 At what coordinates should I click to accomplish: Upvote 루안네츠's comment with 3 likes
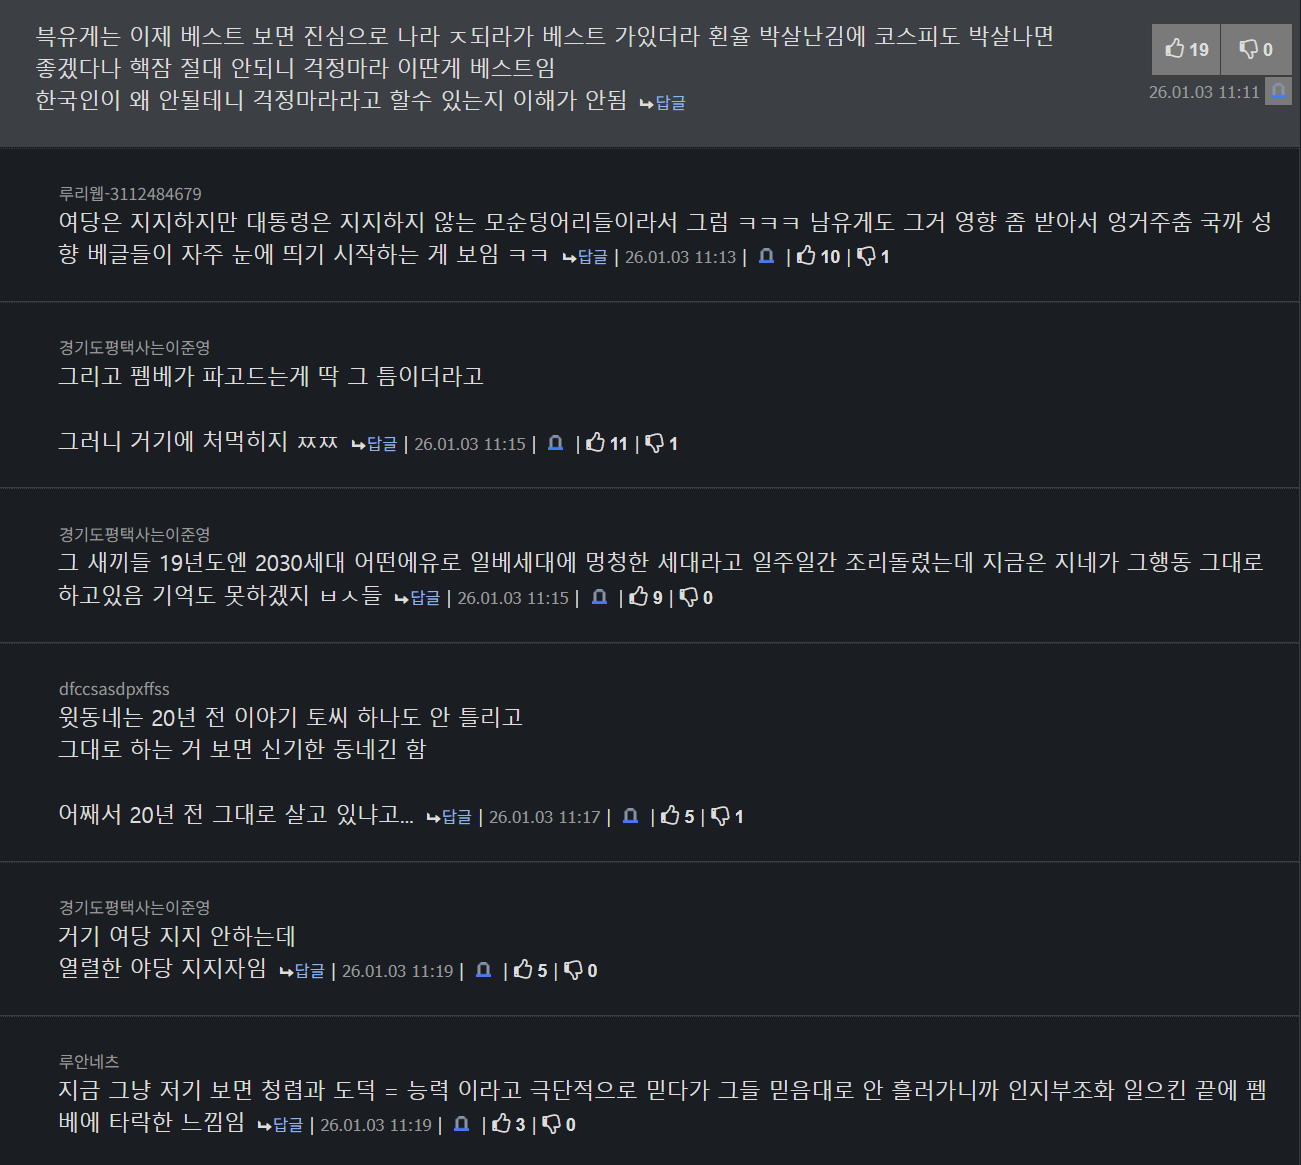click(508, 1124)
